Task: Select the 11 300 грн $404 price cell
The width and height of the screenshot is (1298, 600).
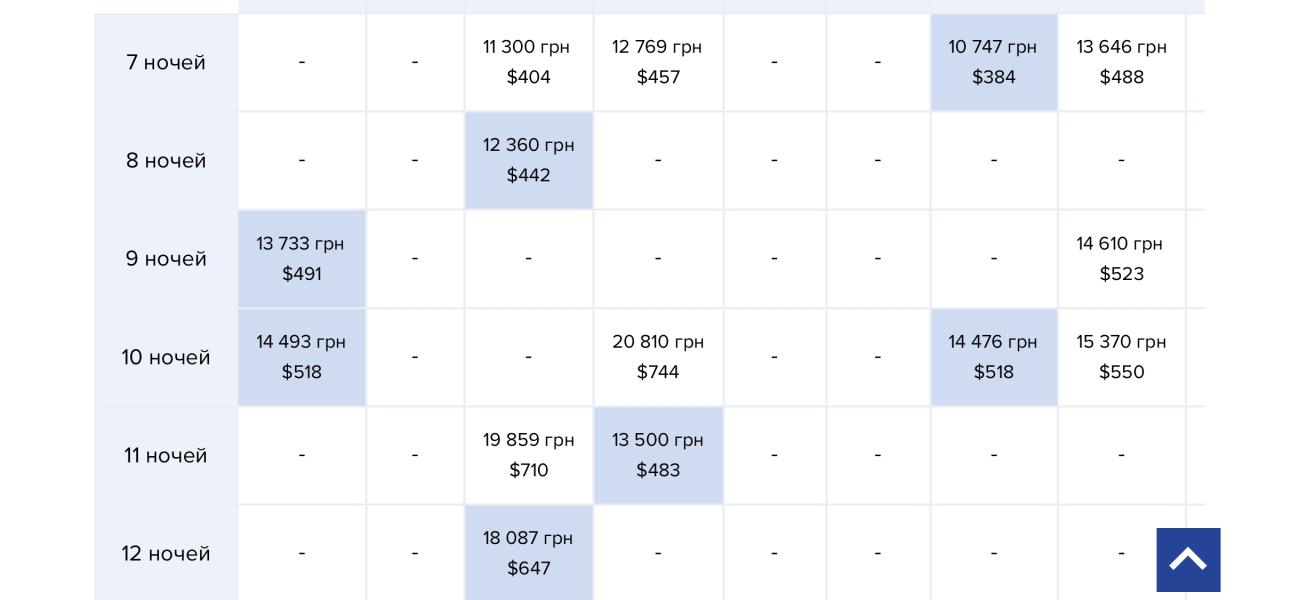Action: pos(528,63)
